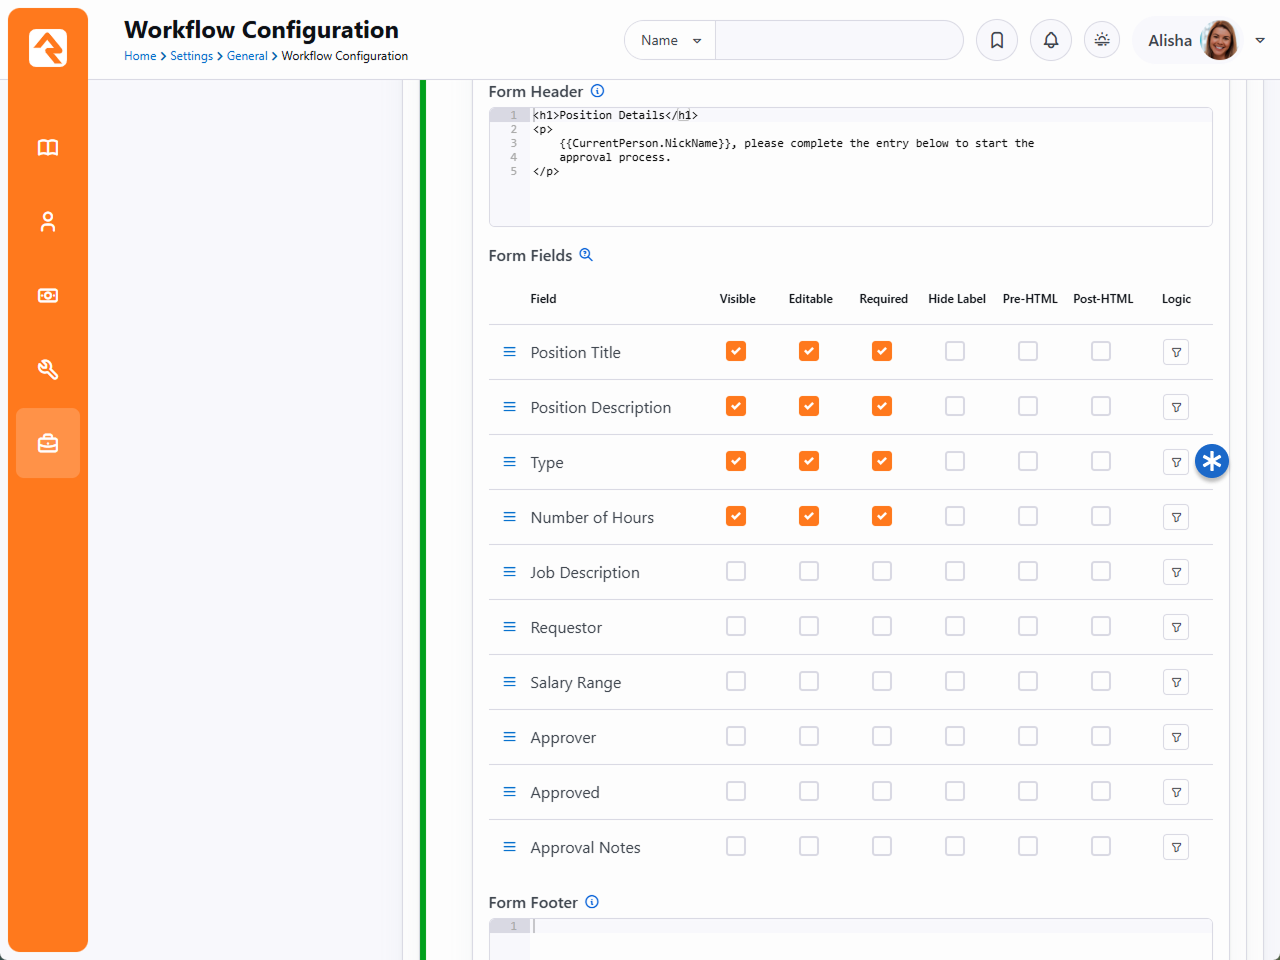Viewport: 1280px width, 960px height.
Task: Click the Form Fields magnifier icon
Action: click(x=586, y=255)
